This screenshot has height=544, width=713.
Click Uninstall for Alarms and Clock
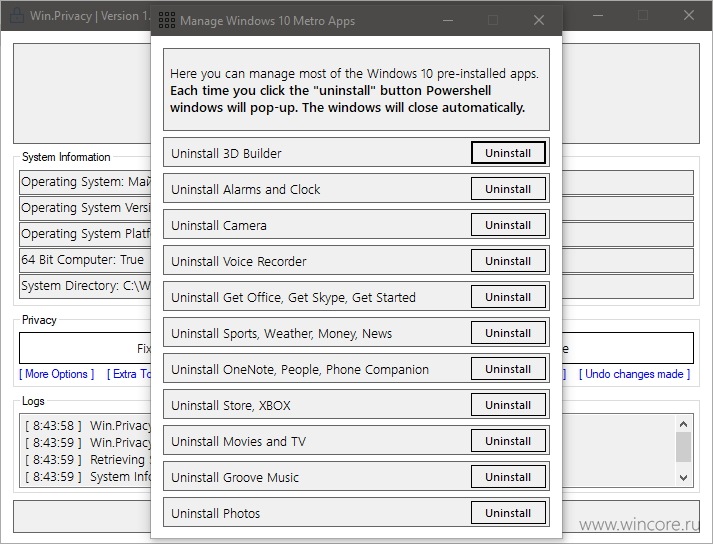[508, 189]
